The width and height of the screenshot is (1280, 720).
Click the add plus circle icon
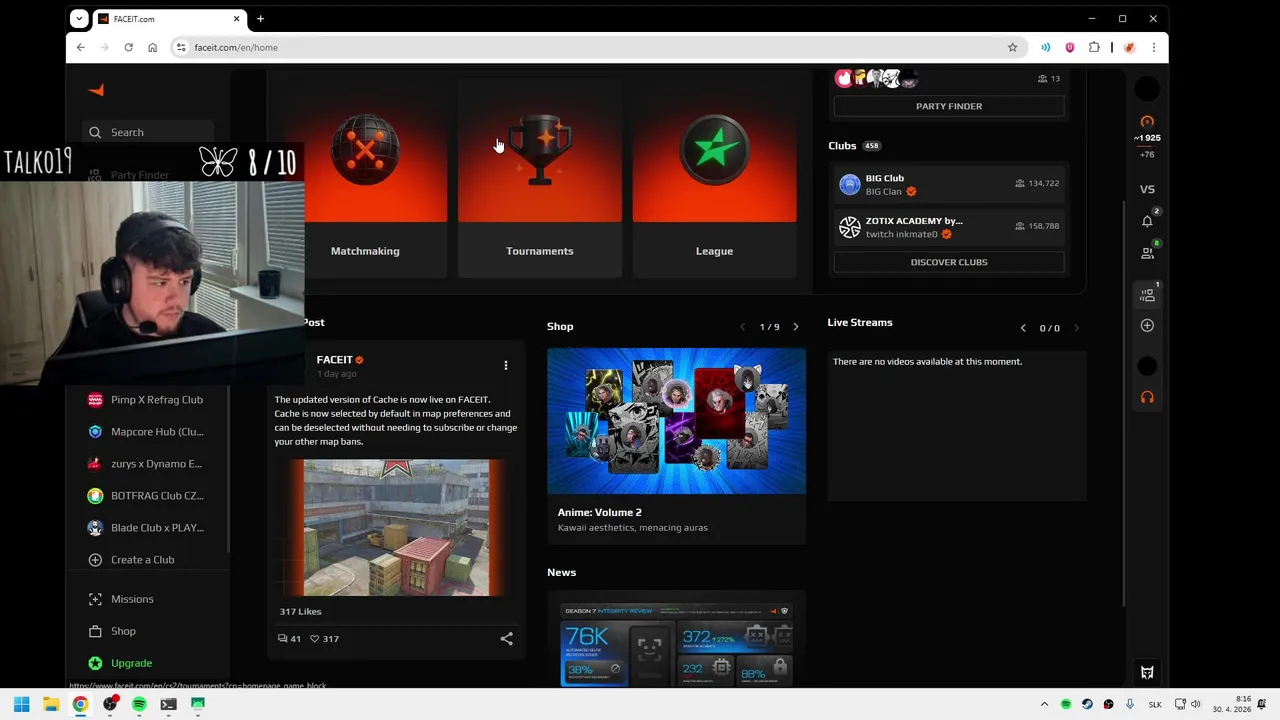[x=1147, y=326]
